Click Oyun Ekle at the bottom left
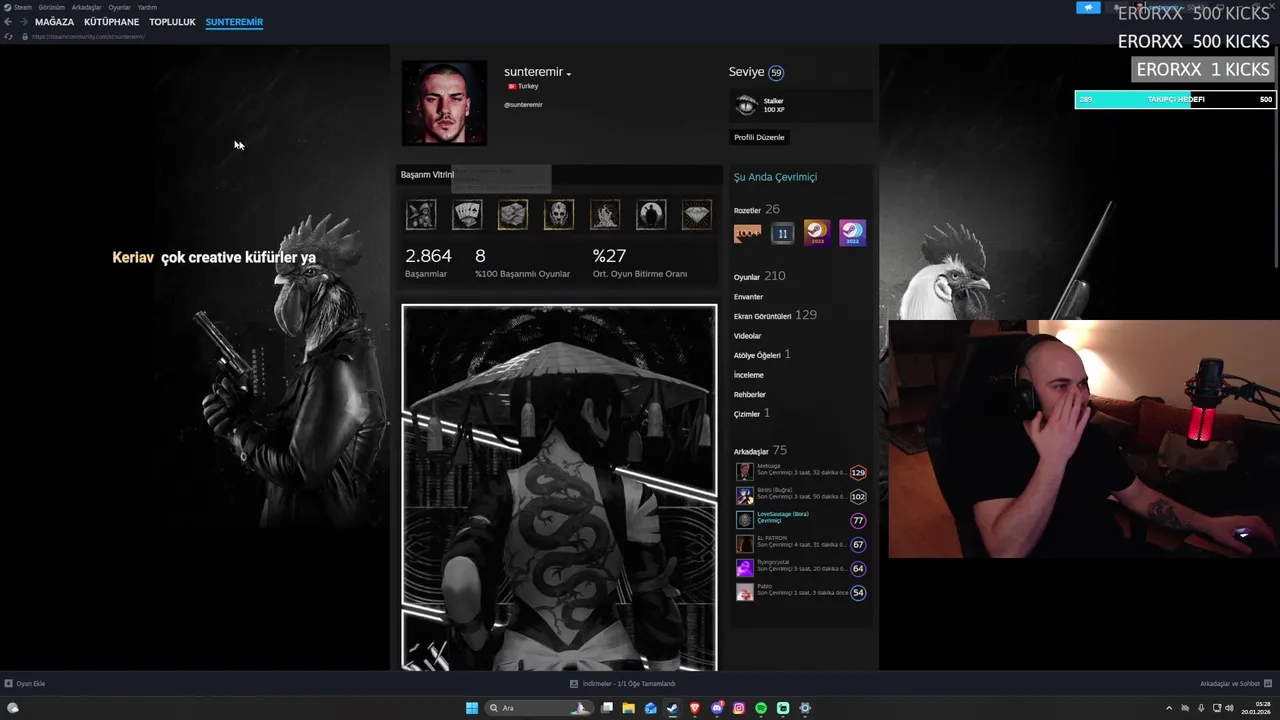The image size is (1280, 720). click(25, 684)
